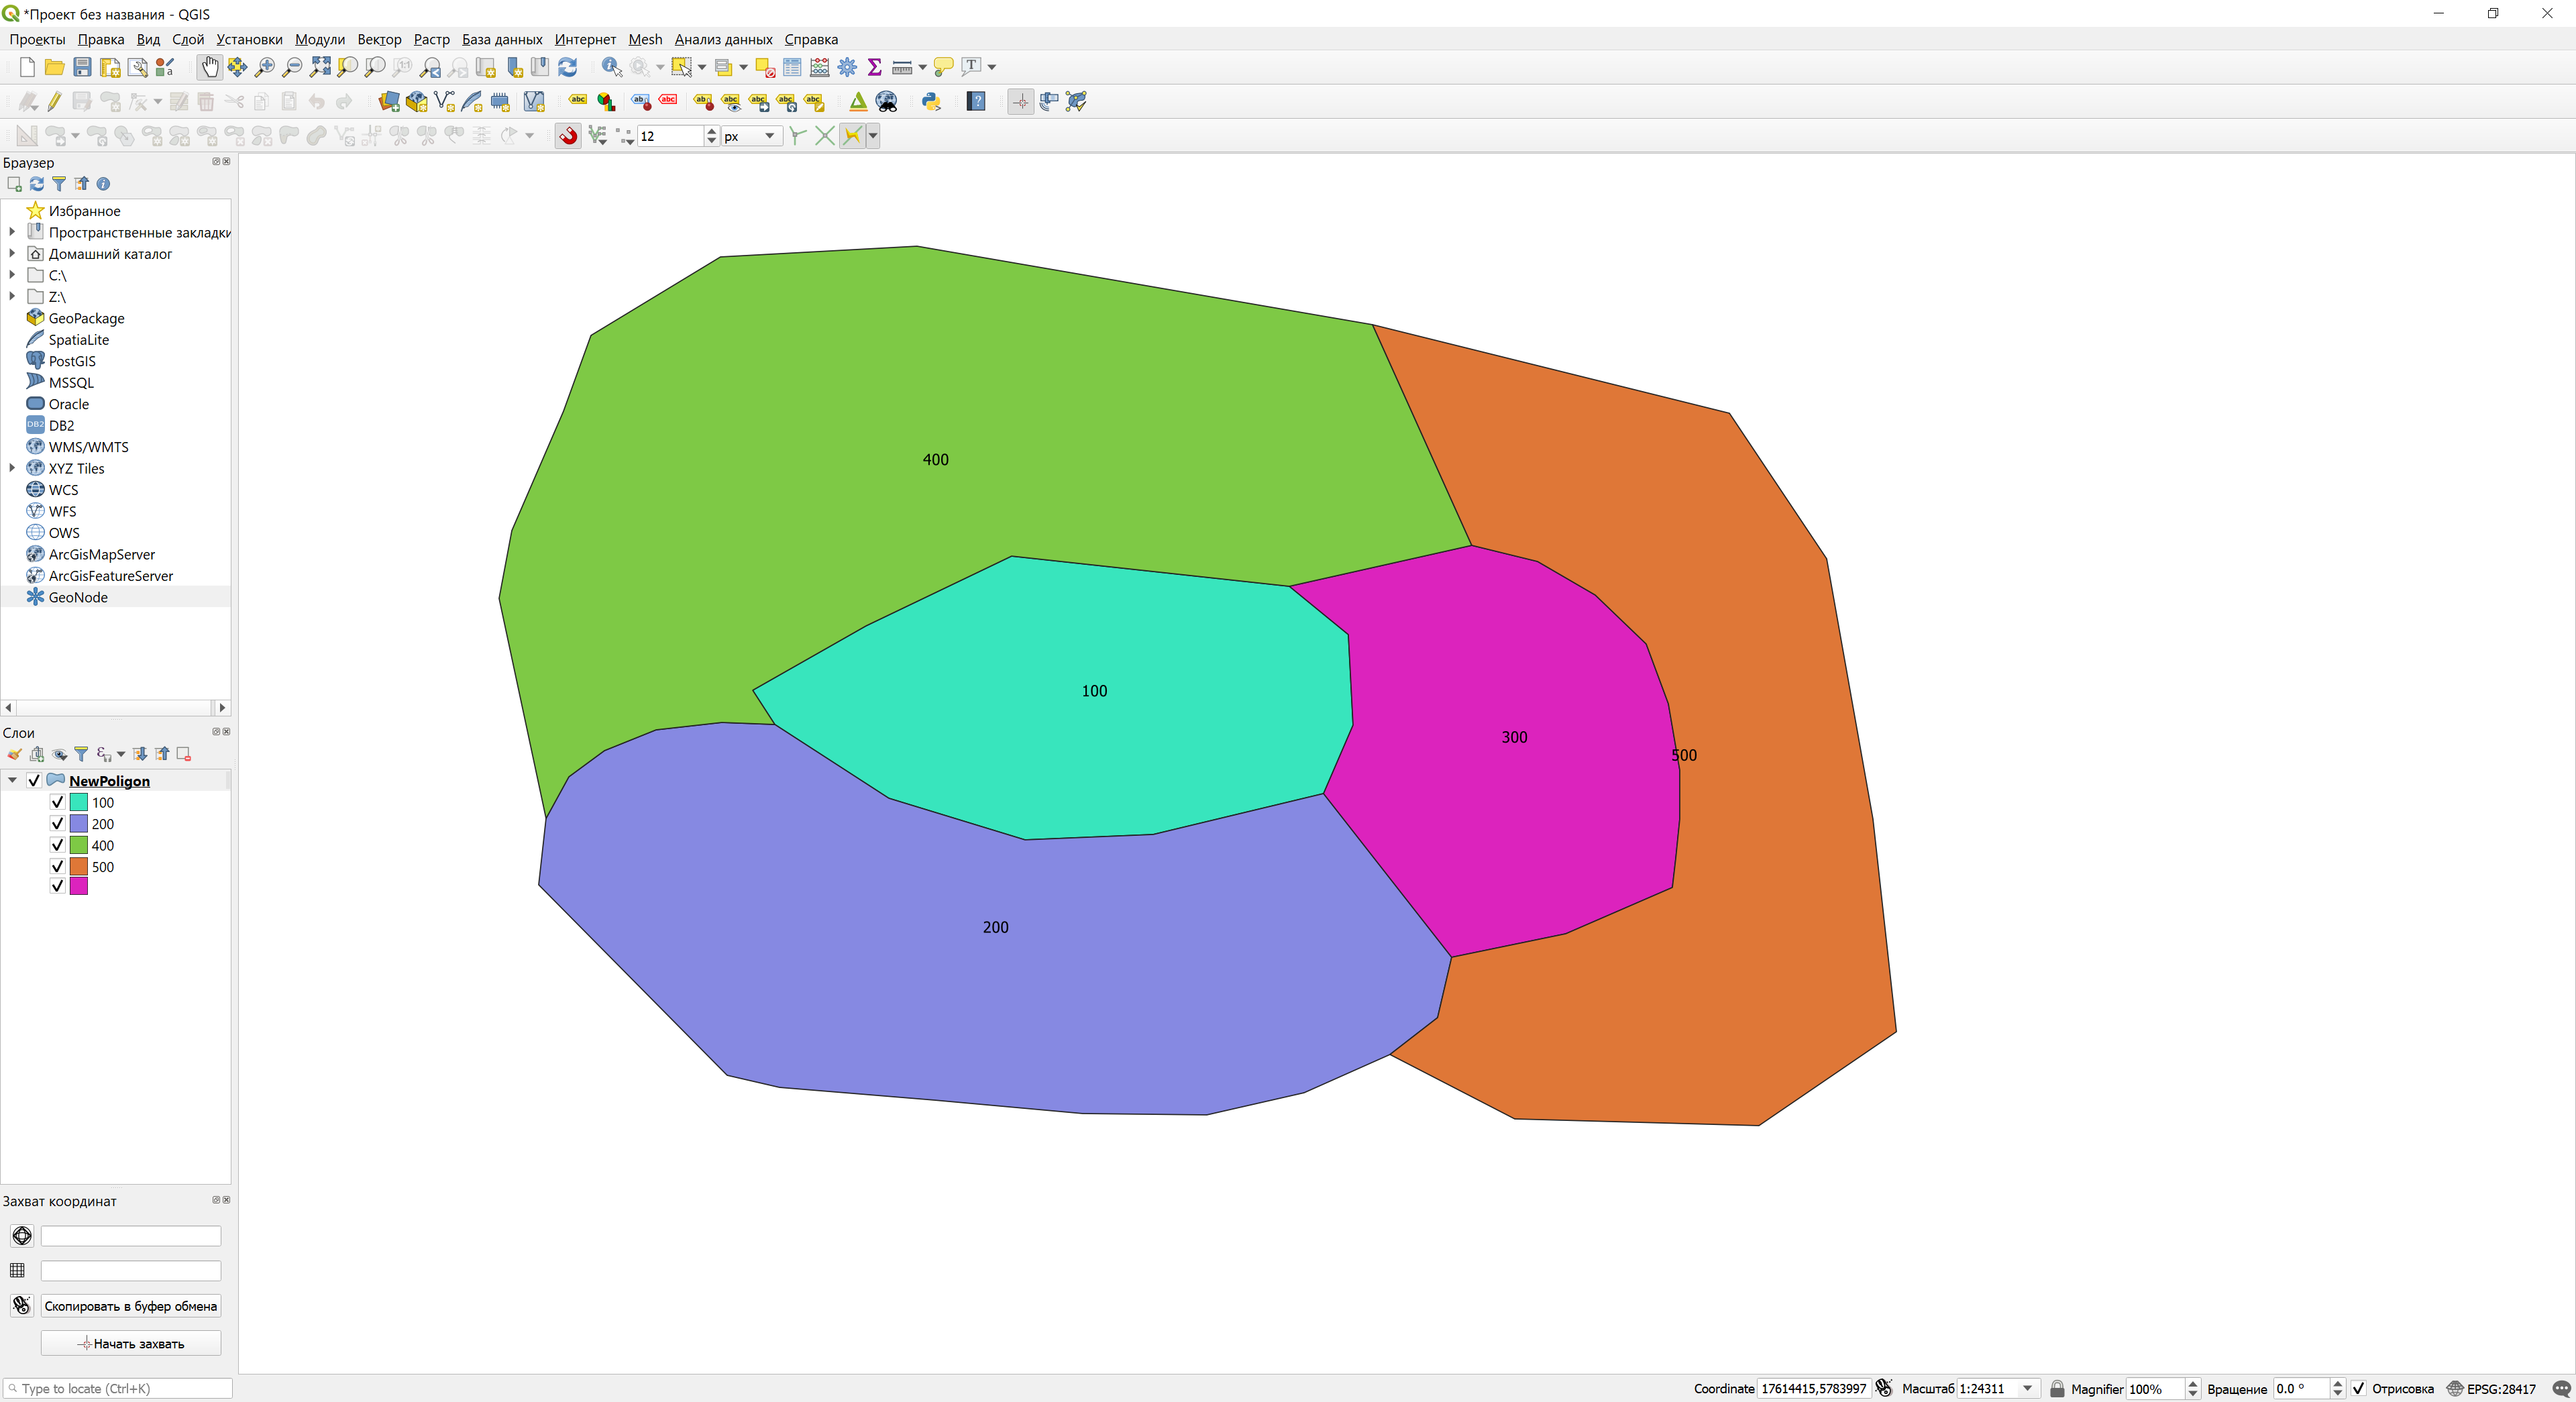Image resolution: width=2576 pixels, height=1402 pixels.
Task: Open the Растр menu
Action: (x=431, y=39)
